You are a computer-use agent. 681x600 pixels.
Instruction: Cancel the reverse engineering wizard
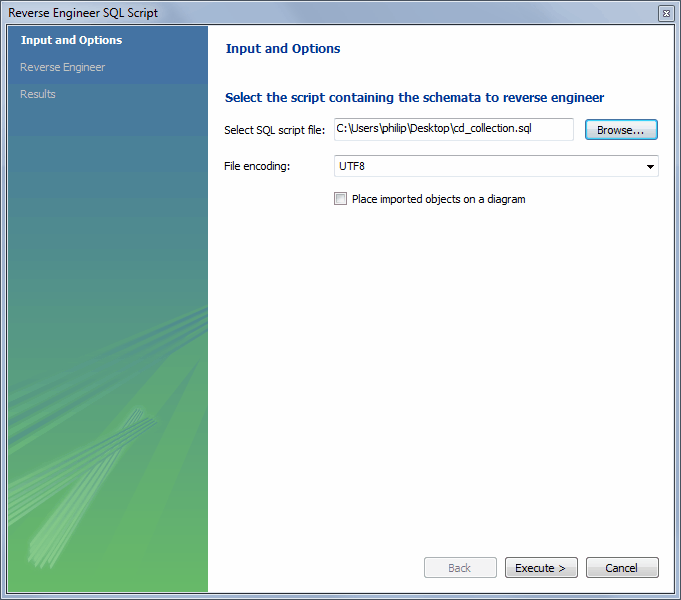pyautogui.click(x=621, y=568)
